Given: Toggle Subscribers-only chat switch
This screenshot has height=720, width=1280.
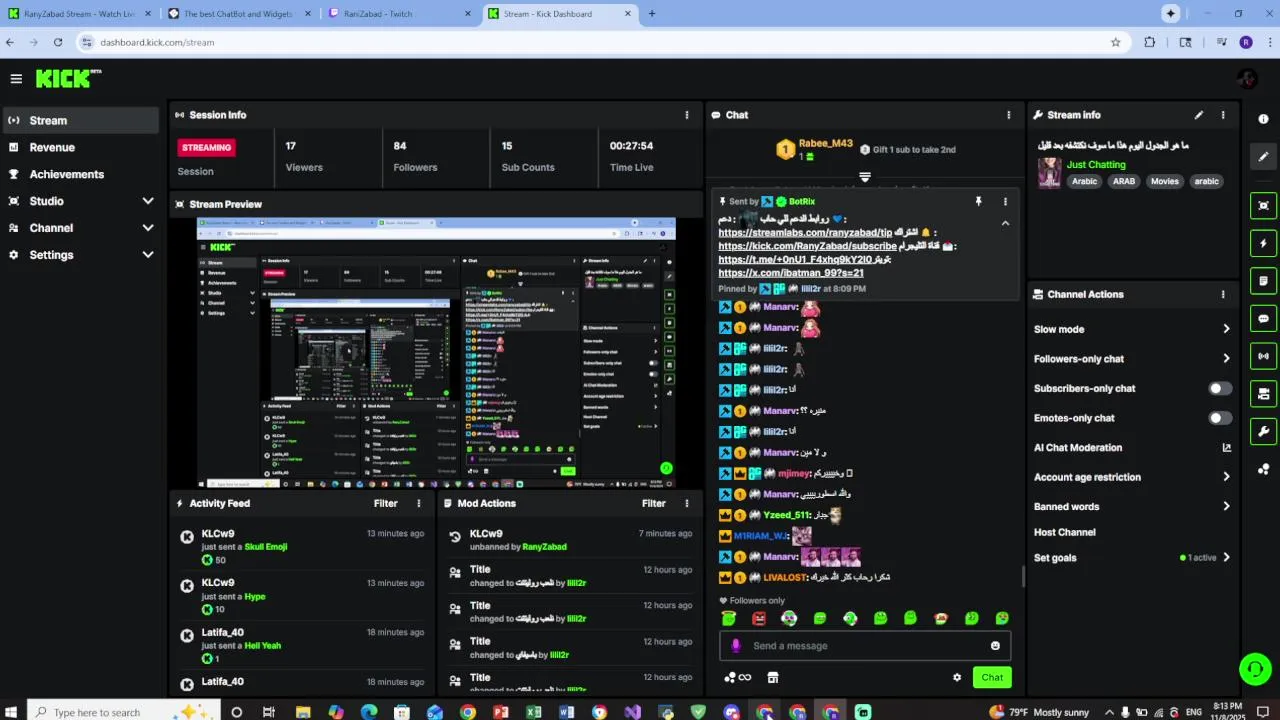Looking at the screenshot, I should 1220,389.
